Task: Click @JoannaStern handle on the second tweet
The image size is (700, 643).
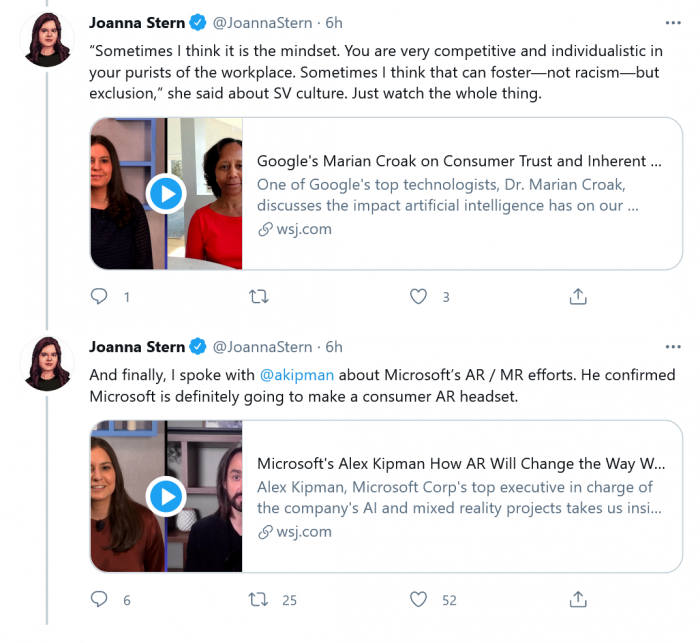Action: click(x=261, y=347)
